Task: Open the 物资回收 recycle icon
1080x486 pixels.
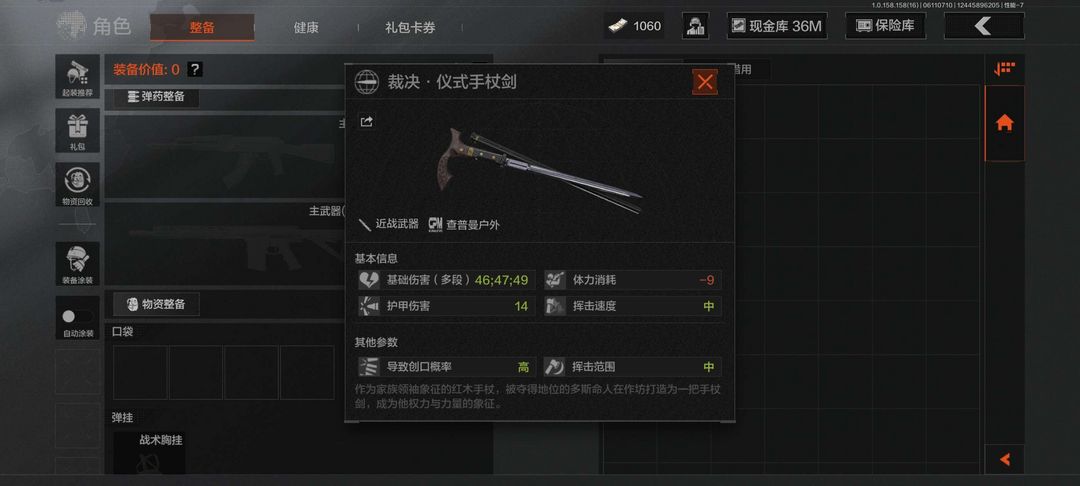Action: (x=77, y=184)
